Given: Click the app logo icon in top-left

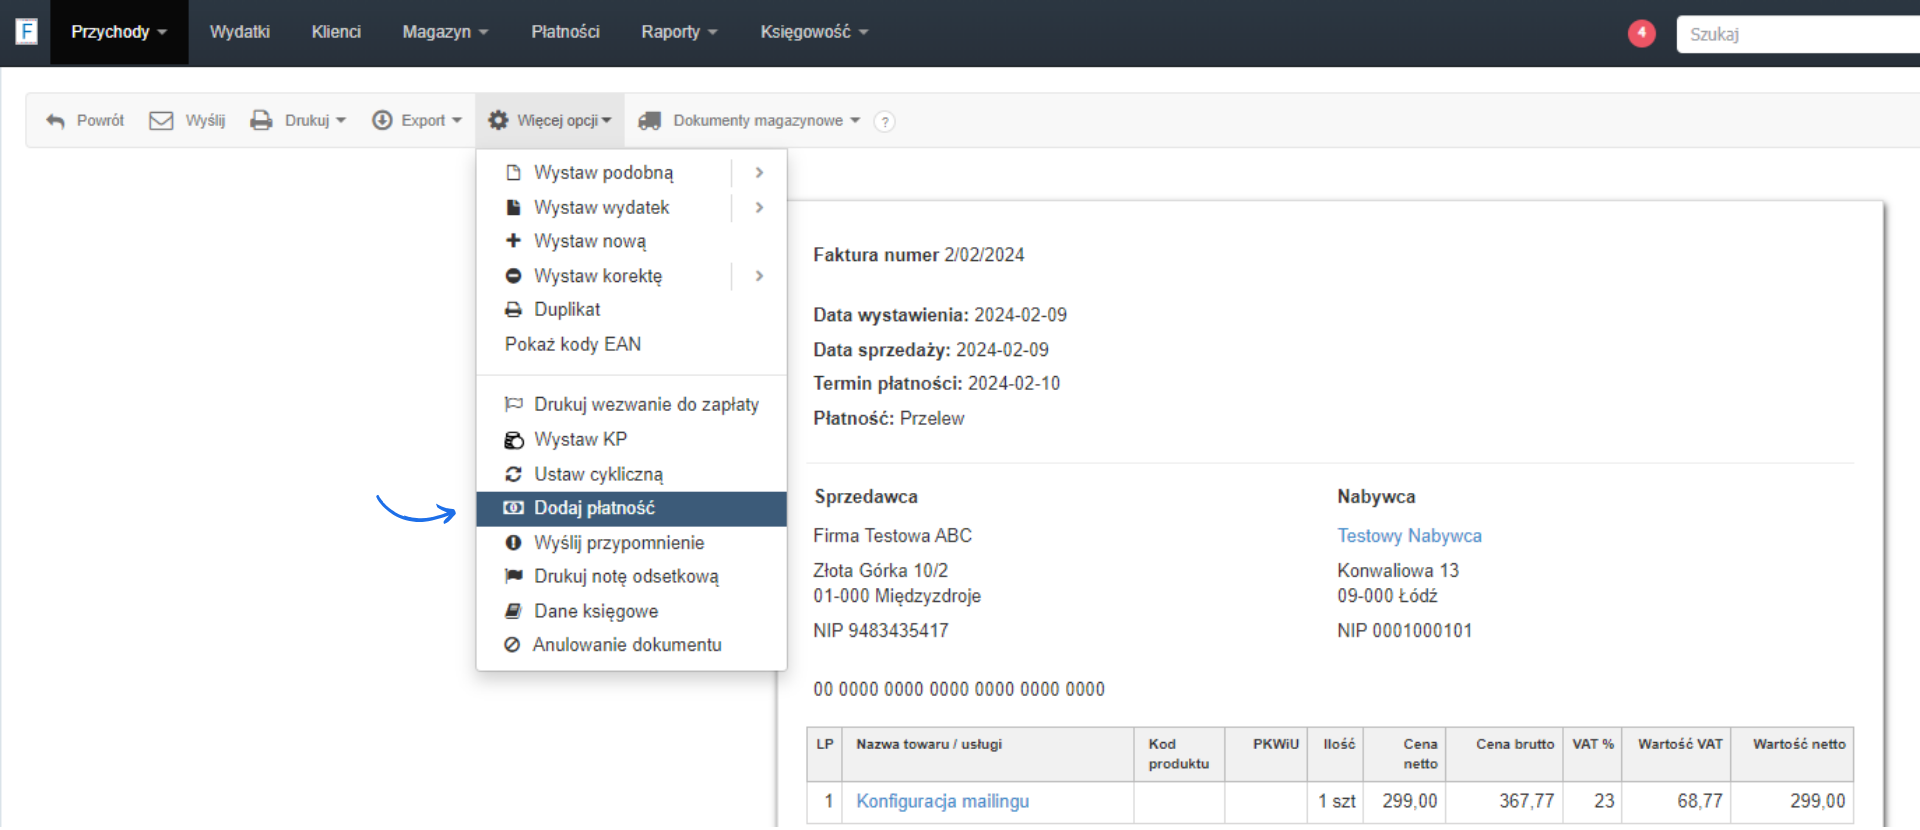Looking at the screenshot, I should point(27,32).
